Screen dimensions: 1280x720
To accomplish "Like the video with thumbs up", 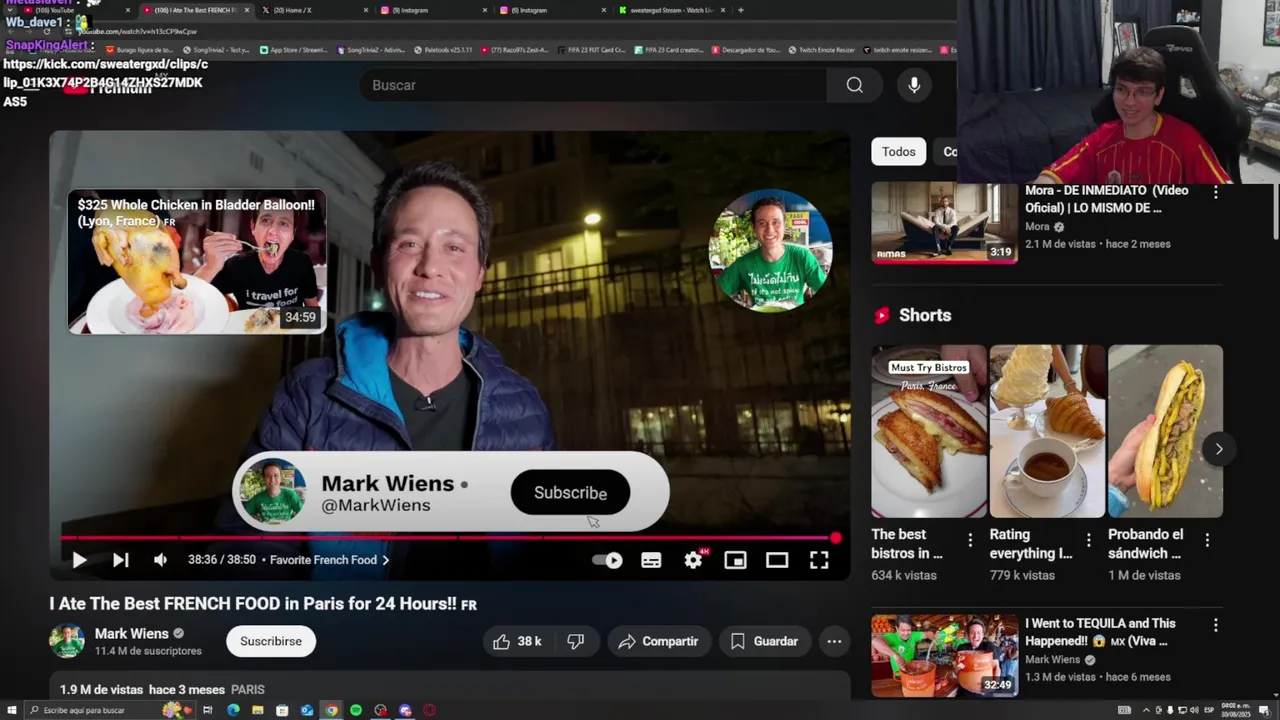I will (517, 641).
